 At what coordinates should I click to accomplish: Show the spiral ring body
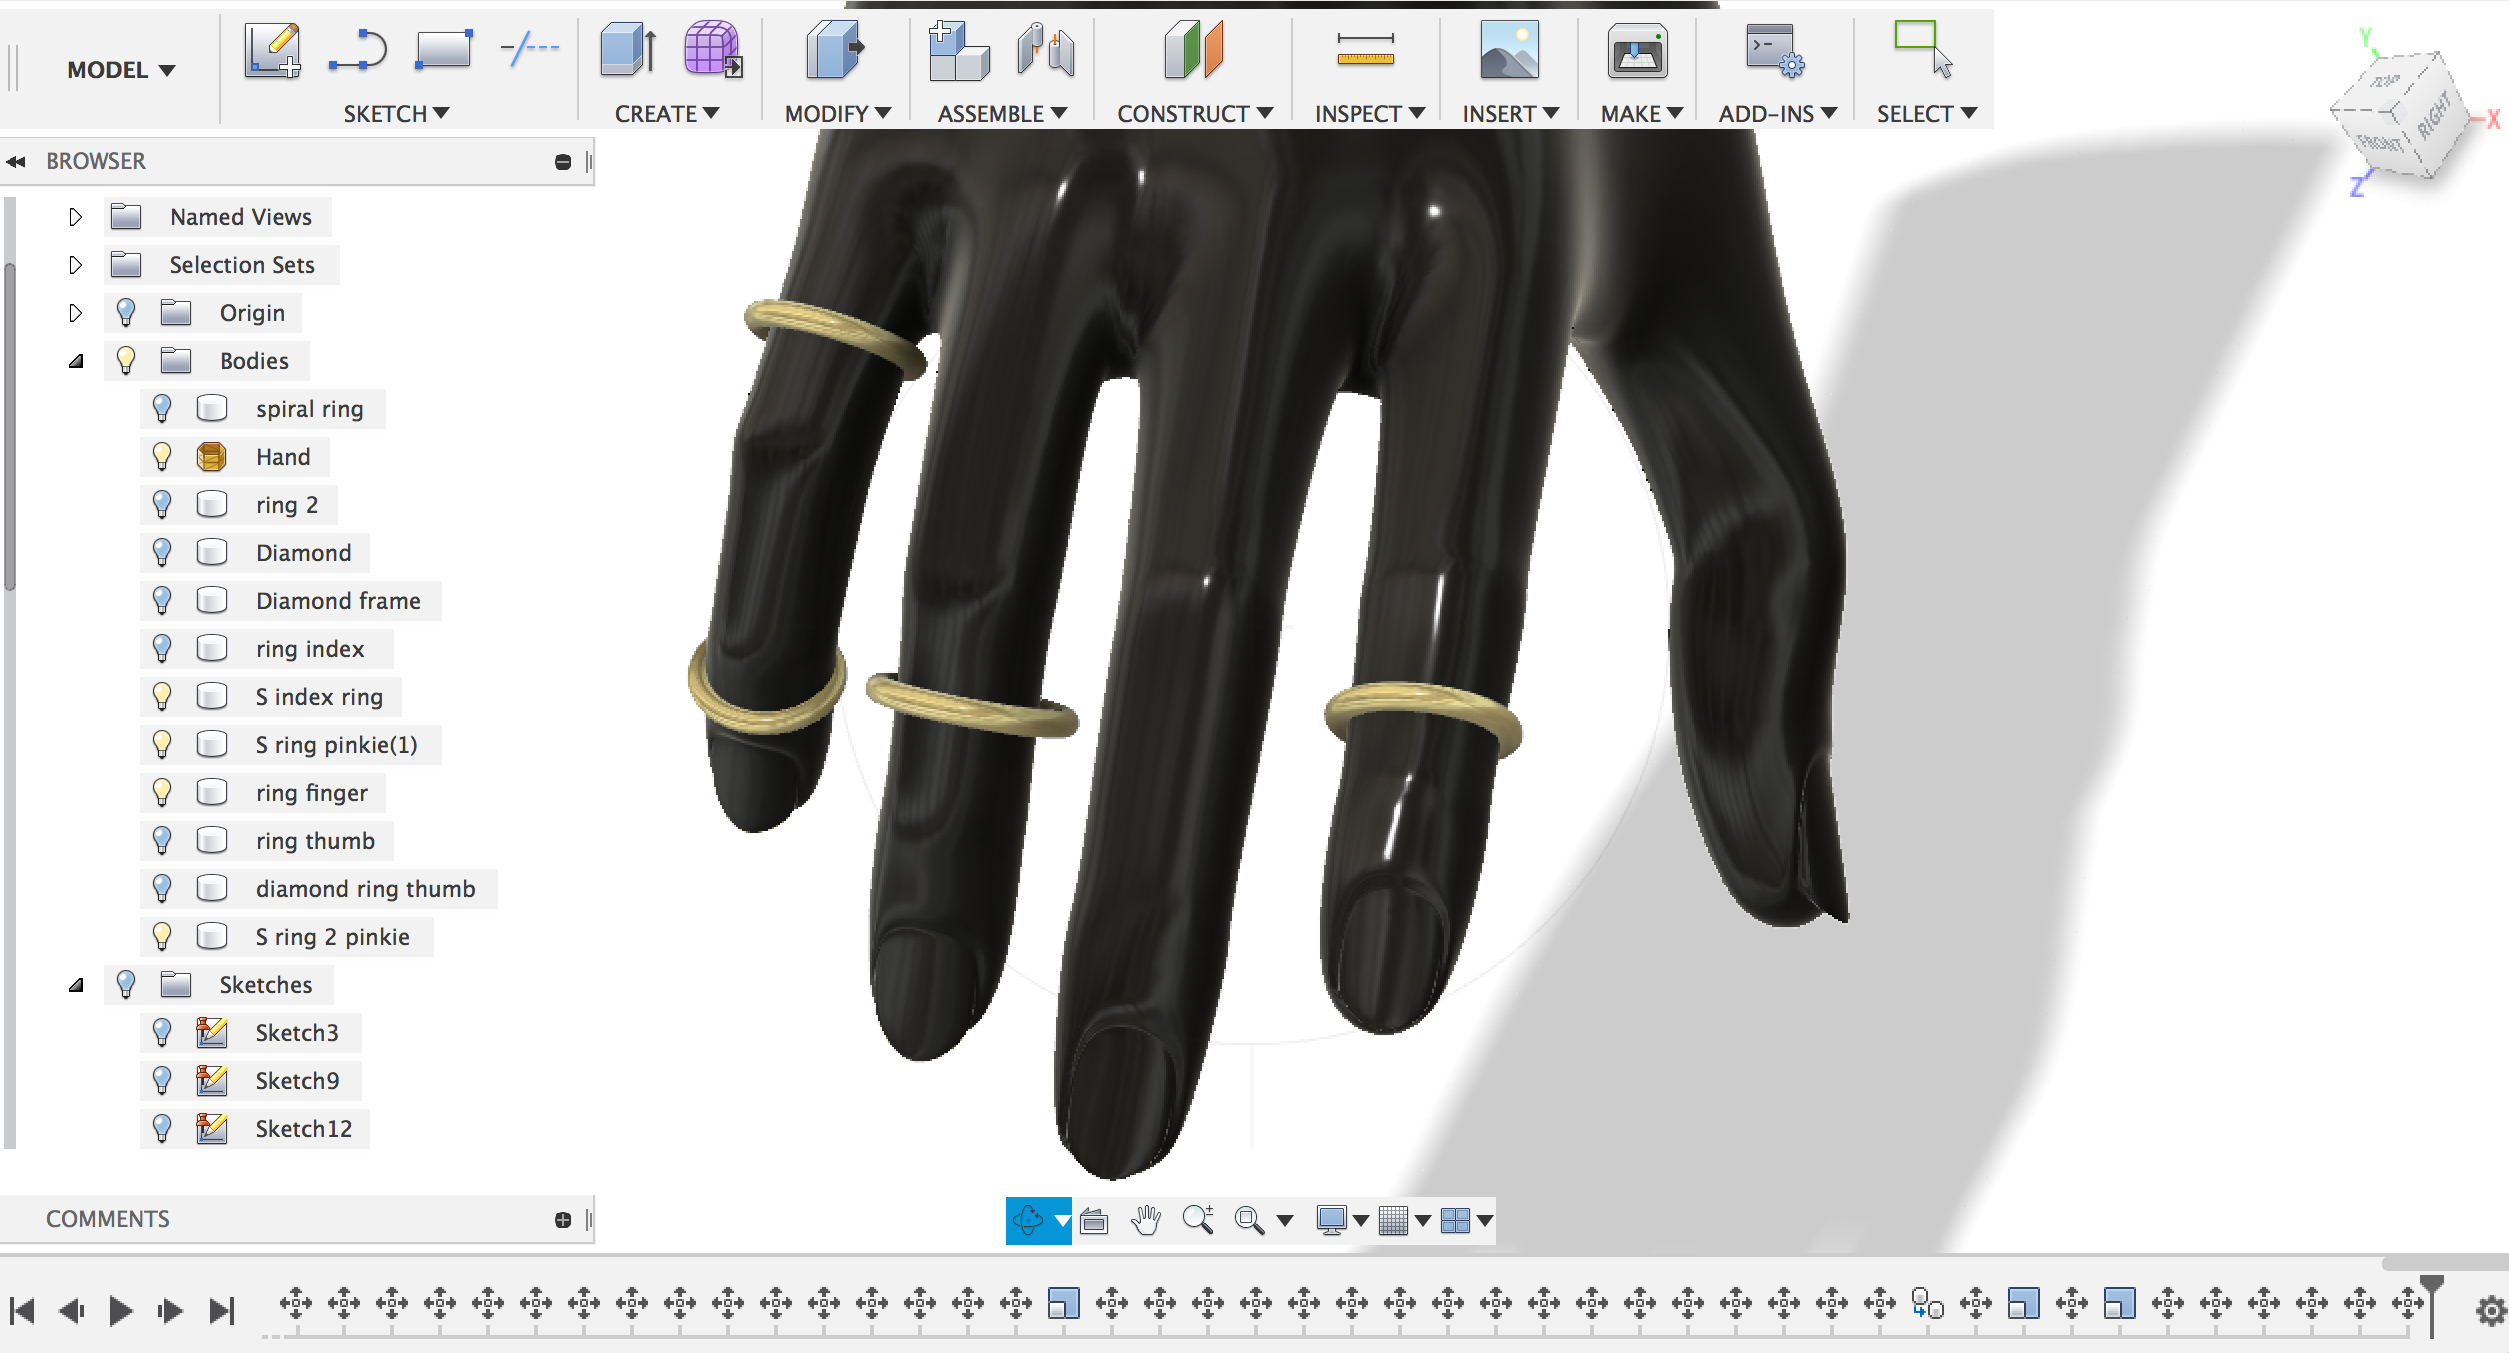[162, 409]
